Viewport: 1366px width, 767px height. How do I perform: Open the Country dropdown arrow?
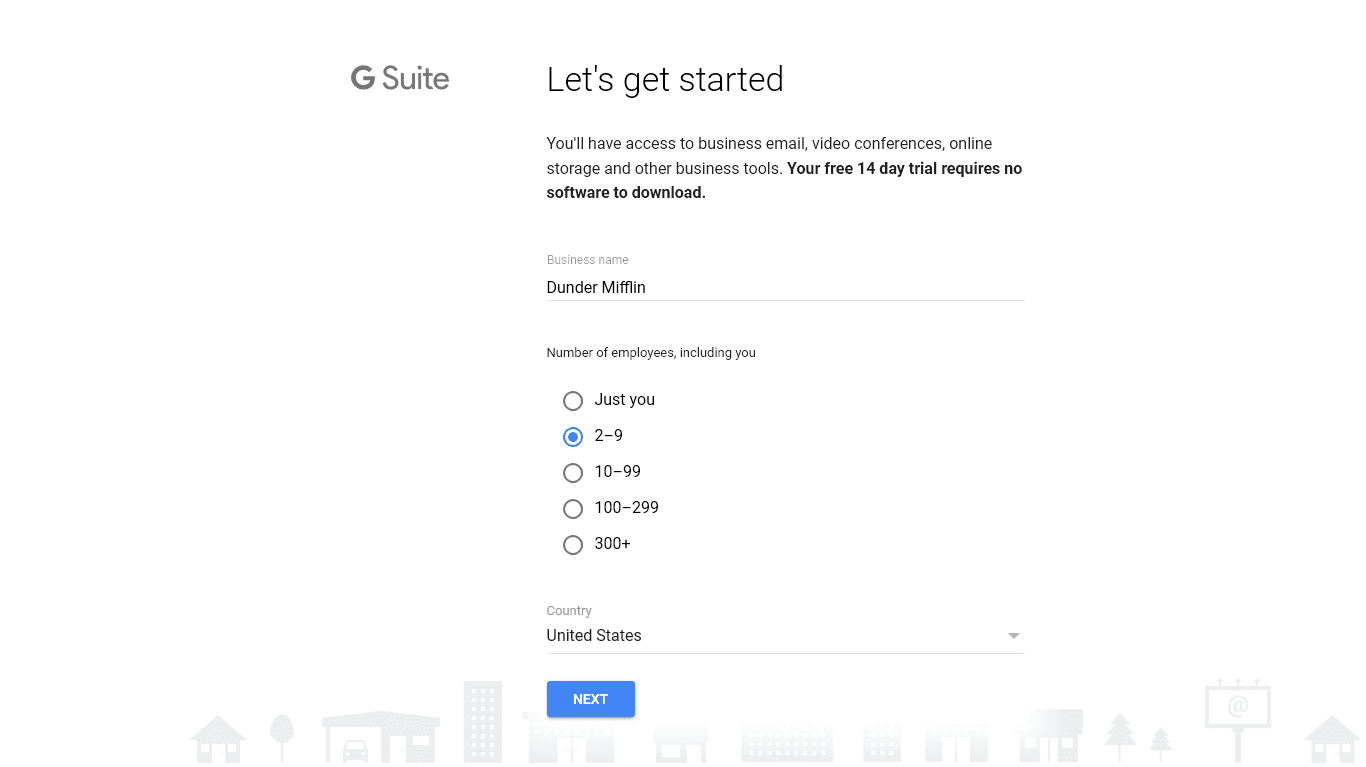[1013, 636]
